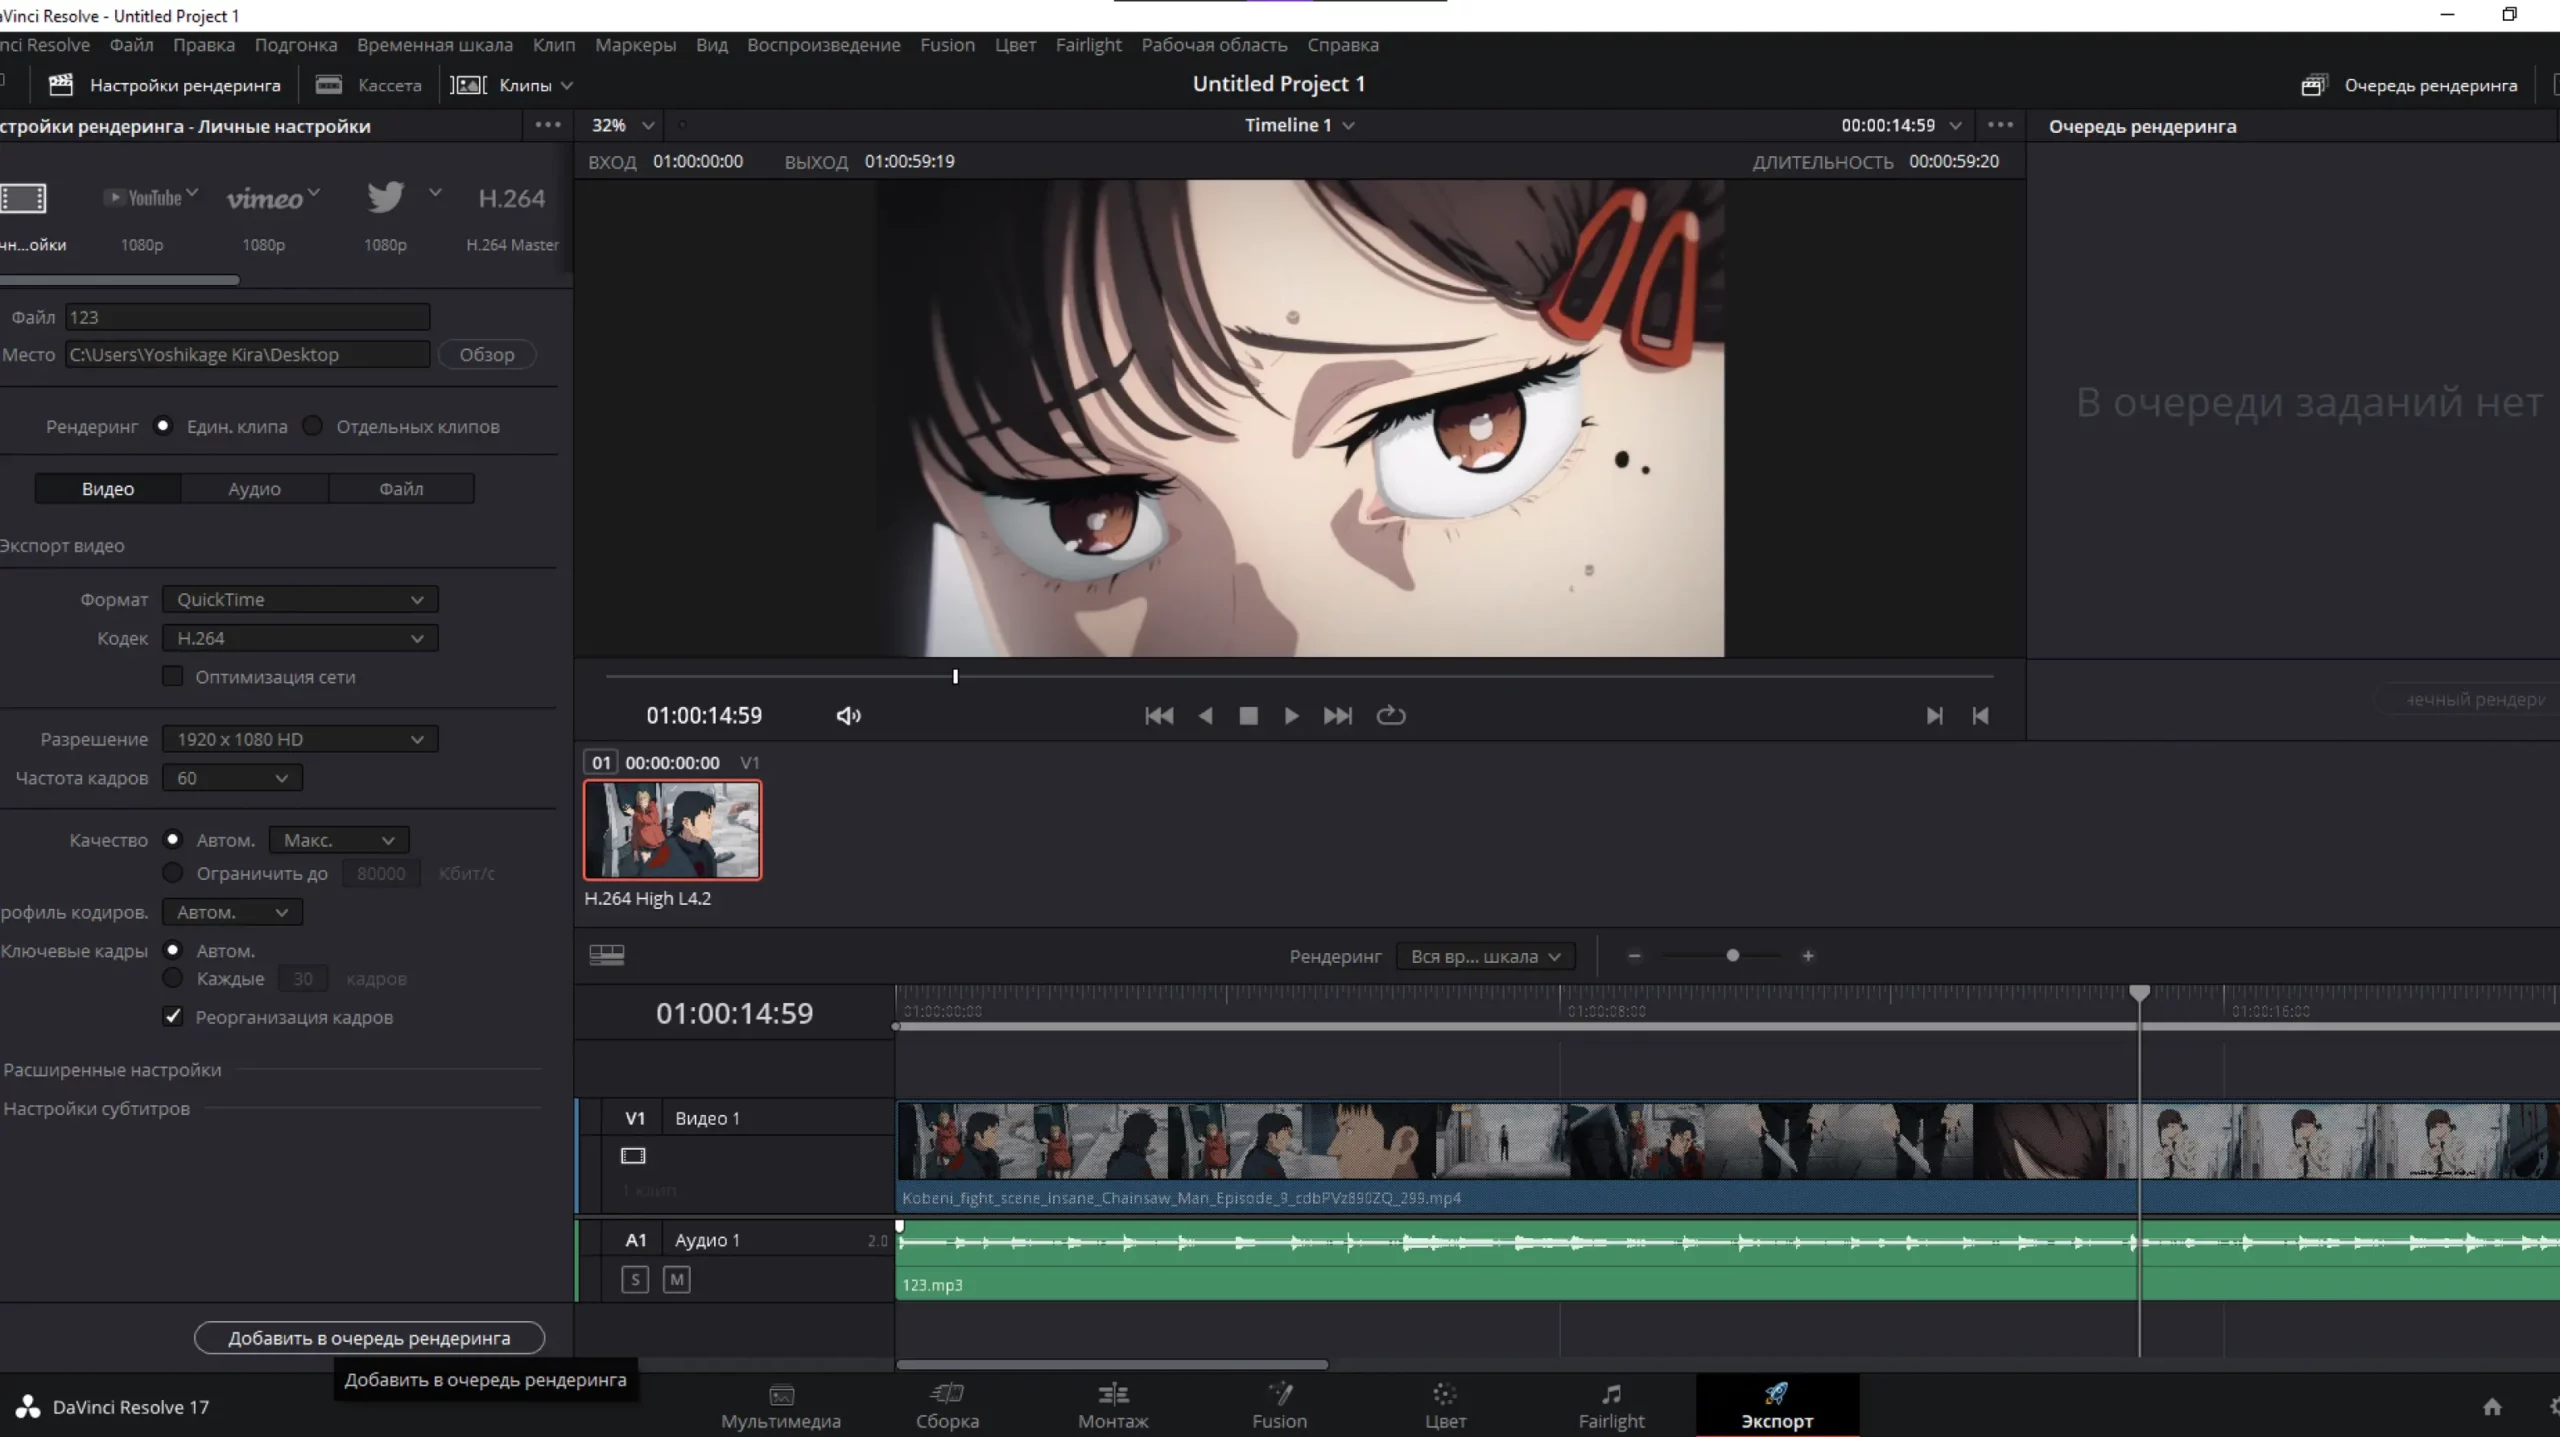Open the project home icon
The width and height of the screenshot is (2560, 1437).
[x=2492, y=1407]
